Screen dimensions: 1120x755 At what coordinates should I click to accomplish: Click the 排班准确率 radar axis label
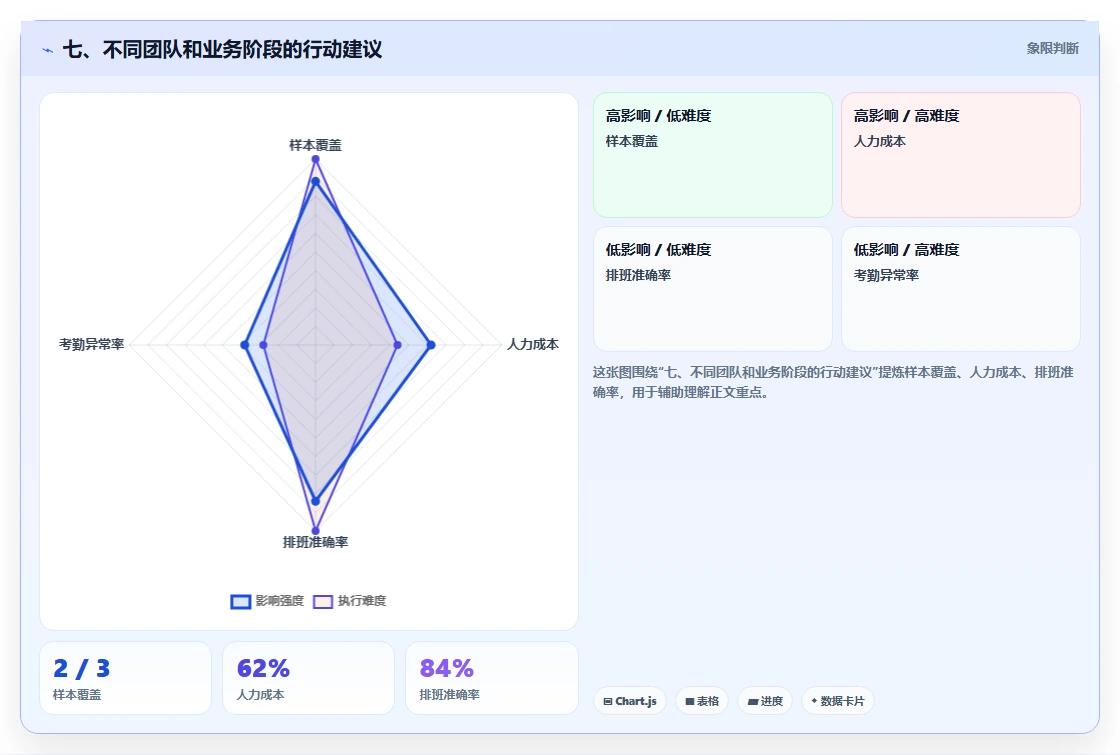pos(315,542)
